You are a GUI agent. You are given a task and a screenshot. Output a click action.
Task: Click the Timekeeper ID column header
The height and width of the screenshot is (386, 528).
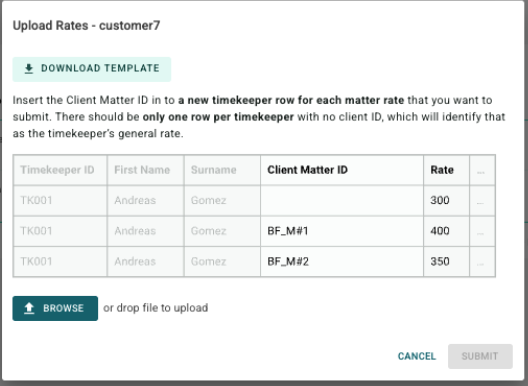pyautogui.click(x=60, y=170)
